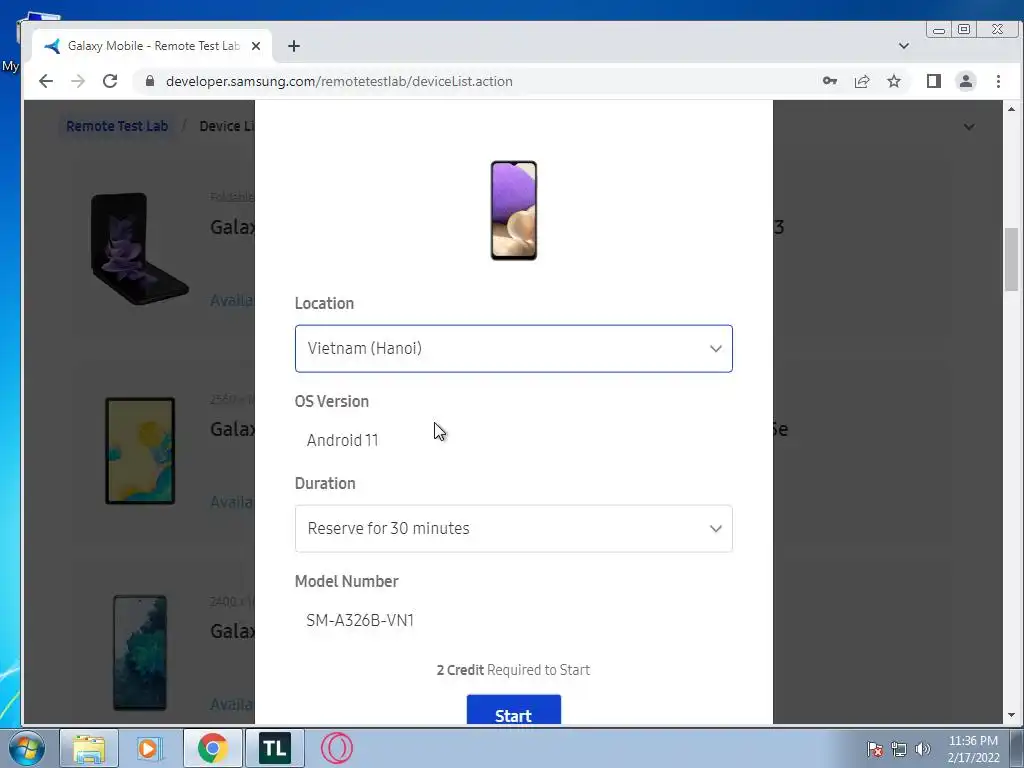This screenshot has width=1024, height=768.
Task: Click the Android 11 OS version text
Action: 343,440
